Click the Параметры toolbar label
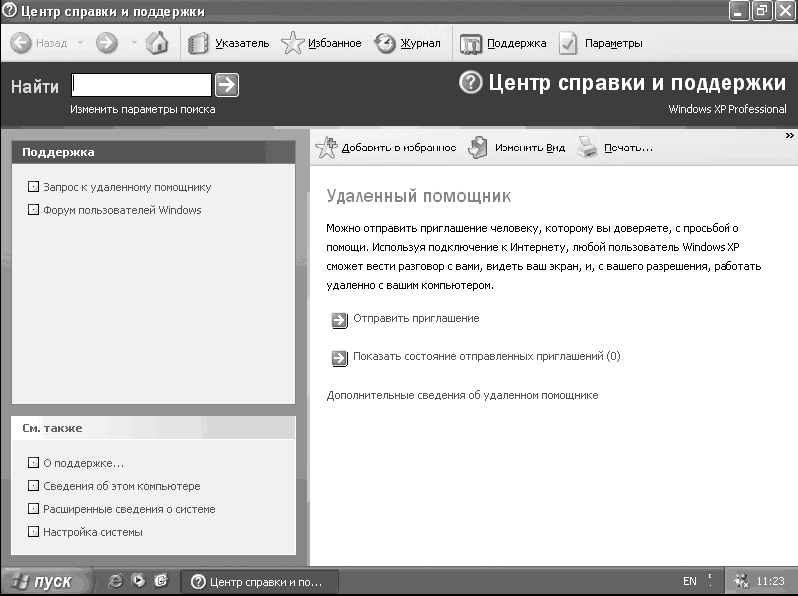This screenshot has height=596, width=798. click(x=613, y=43)
